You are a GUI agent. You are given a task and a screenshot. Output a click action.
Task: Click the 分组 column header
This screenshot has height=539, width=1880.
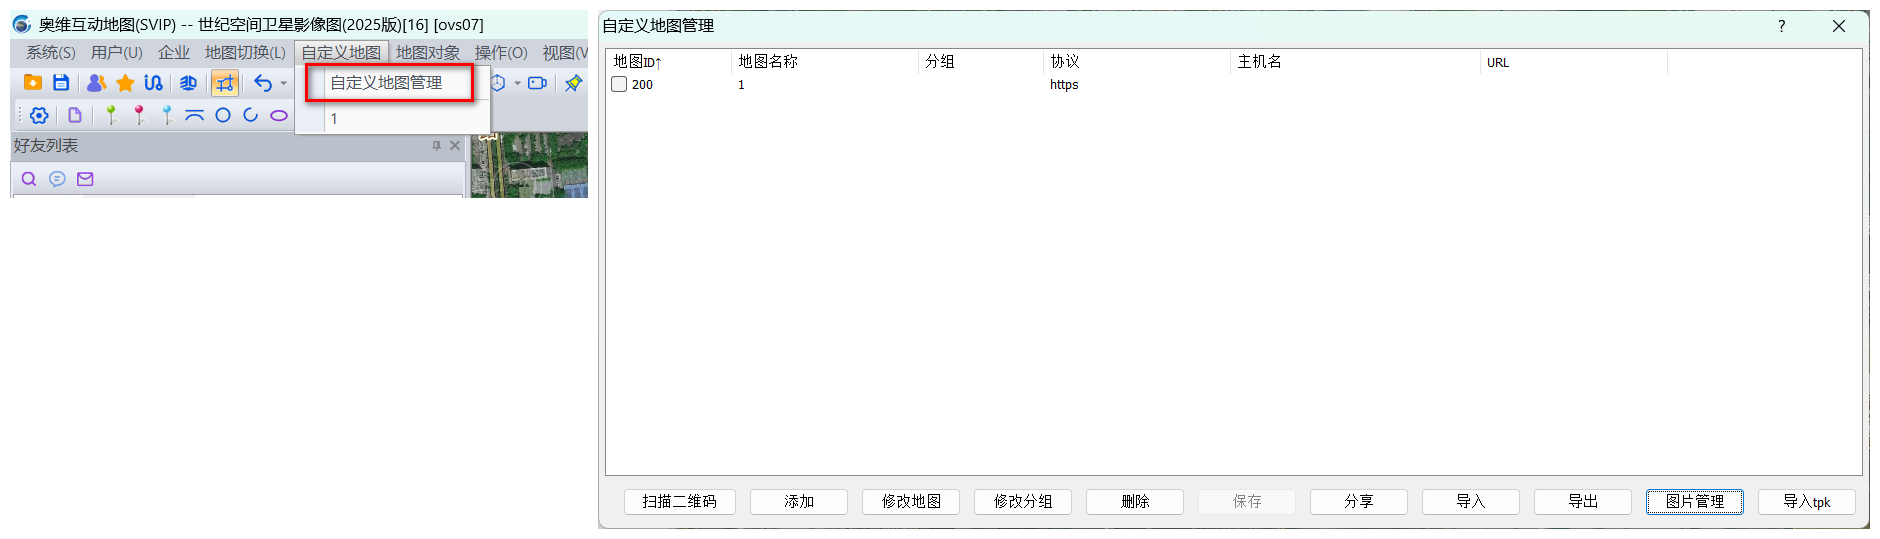[981, 62]
